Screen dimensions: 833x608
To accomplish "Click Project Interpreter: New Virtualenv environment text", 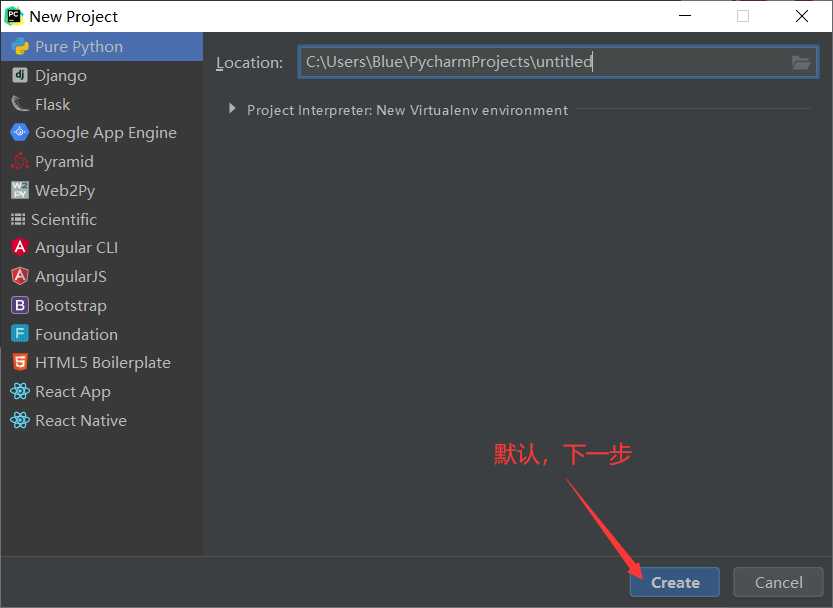I will 407,110.
